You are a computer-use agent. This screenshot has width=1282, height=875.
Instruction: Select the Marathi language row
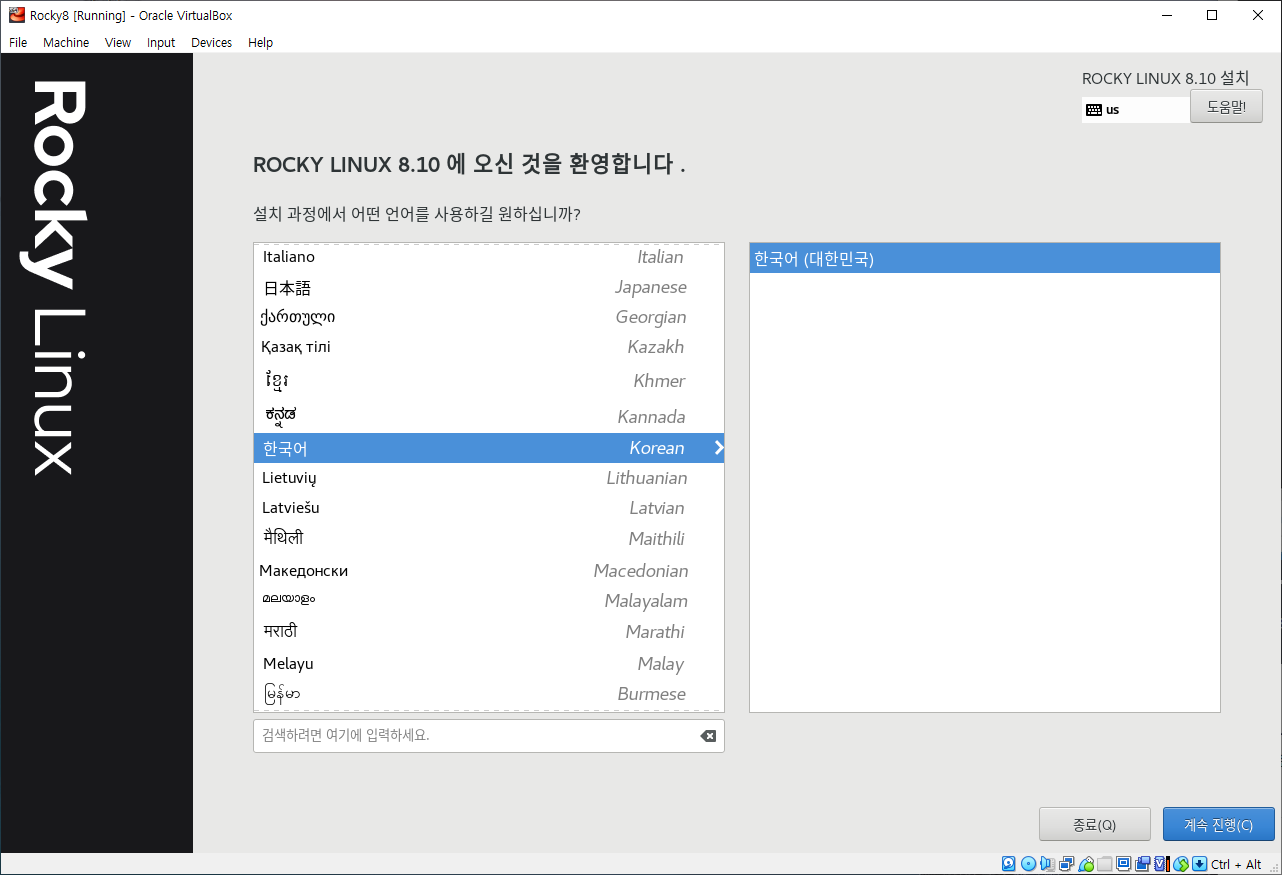point(489,632)
